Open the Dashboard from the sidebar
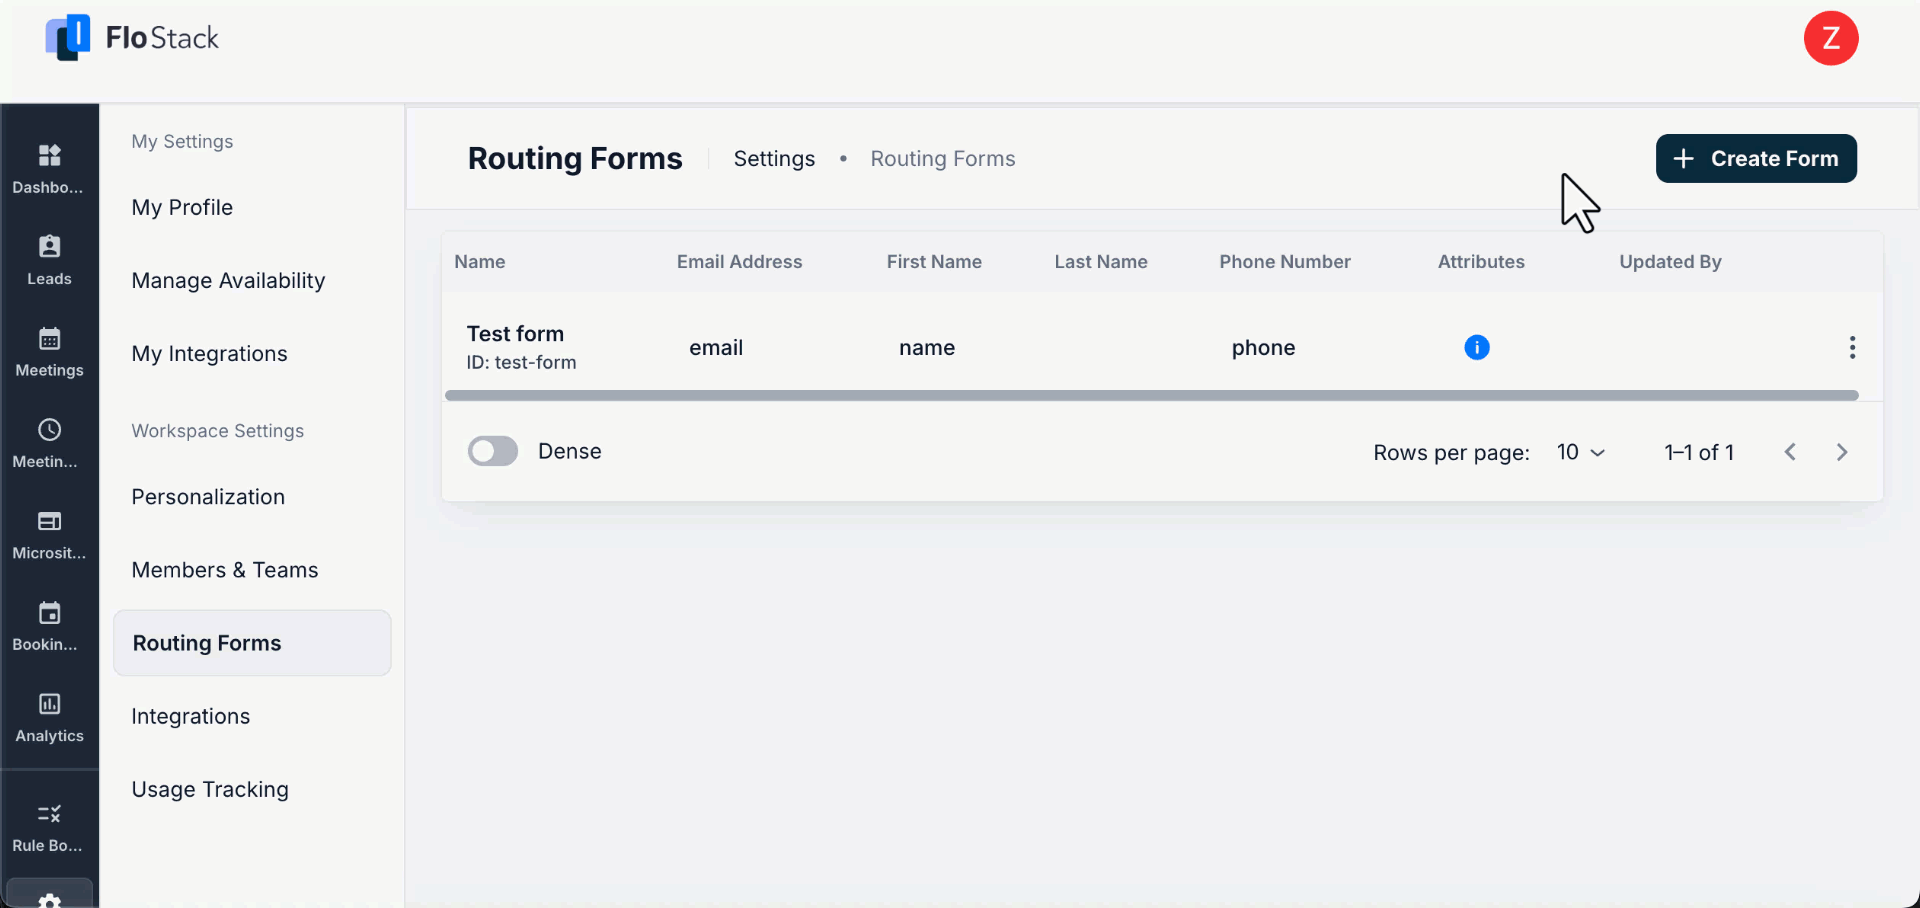This screenshot has height=908, width=1920. (49, 165)
